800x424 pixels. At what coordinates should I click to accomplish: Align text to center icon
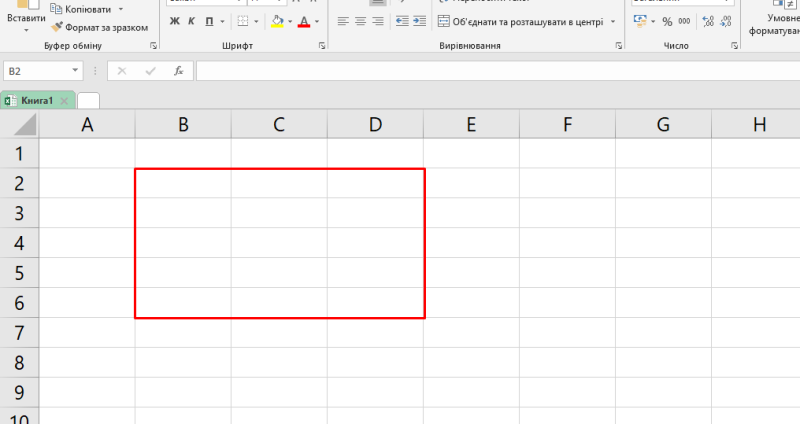tap(359, 21)
